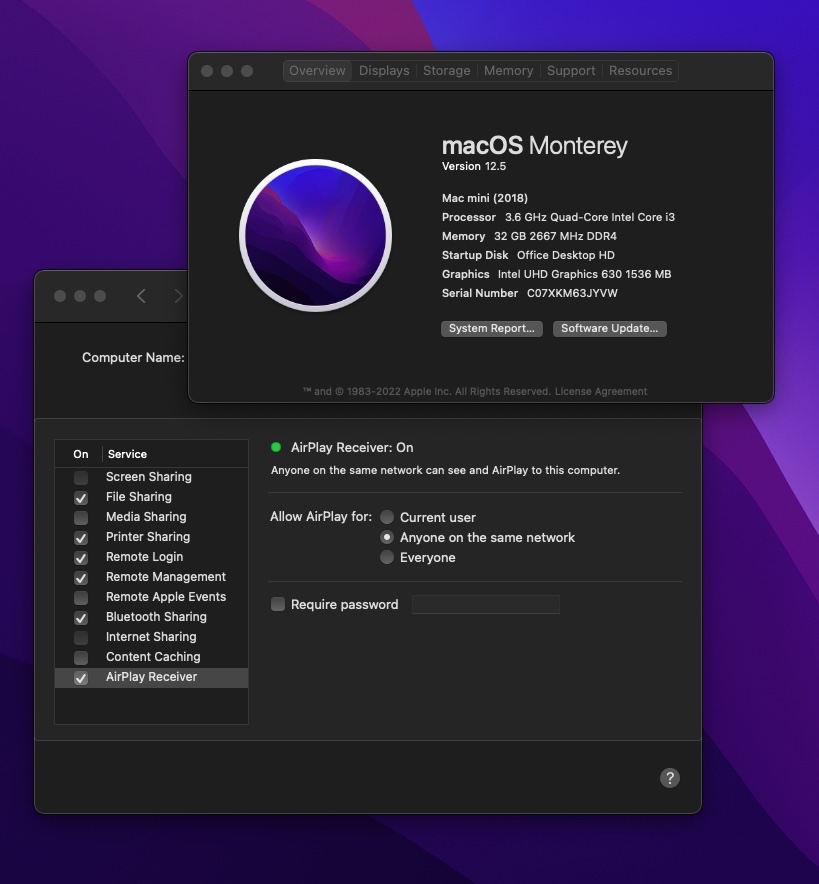Select the Internet Sharing row
This screenshot has height=884, width=819.
152,637
